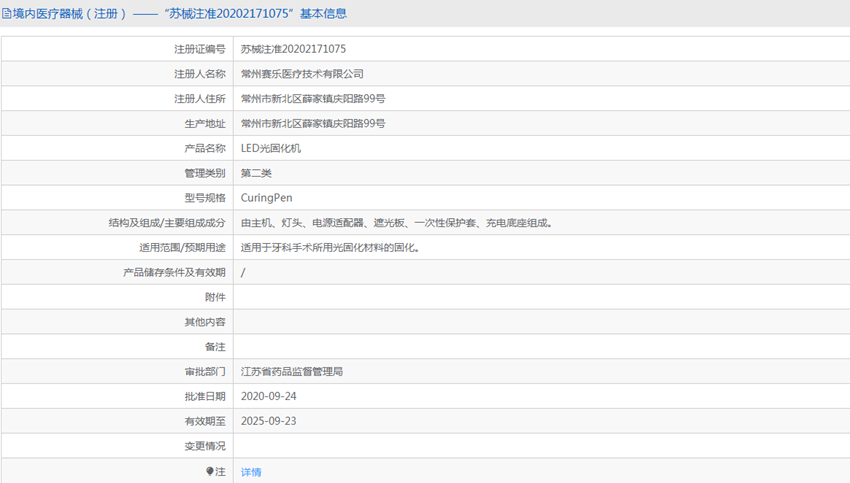Select intended use text 适用于牙科手术所用光固化材料的固化
Screen dimensions: 850x483
(x=330, y=248)
